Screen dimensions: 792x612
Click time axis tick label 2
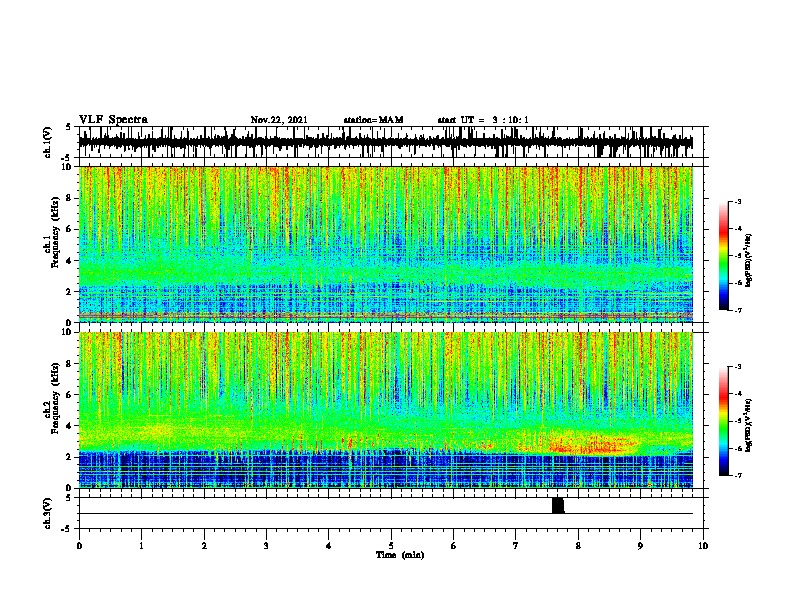204,546
